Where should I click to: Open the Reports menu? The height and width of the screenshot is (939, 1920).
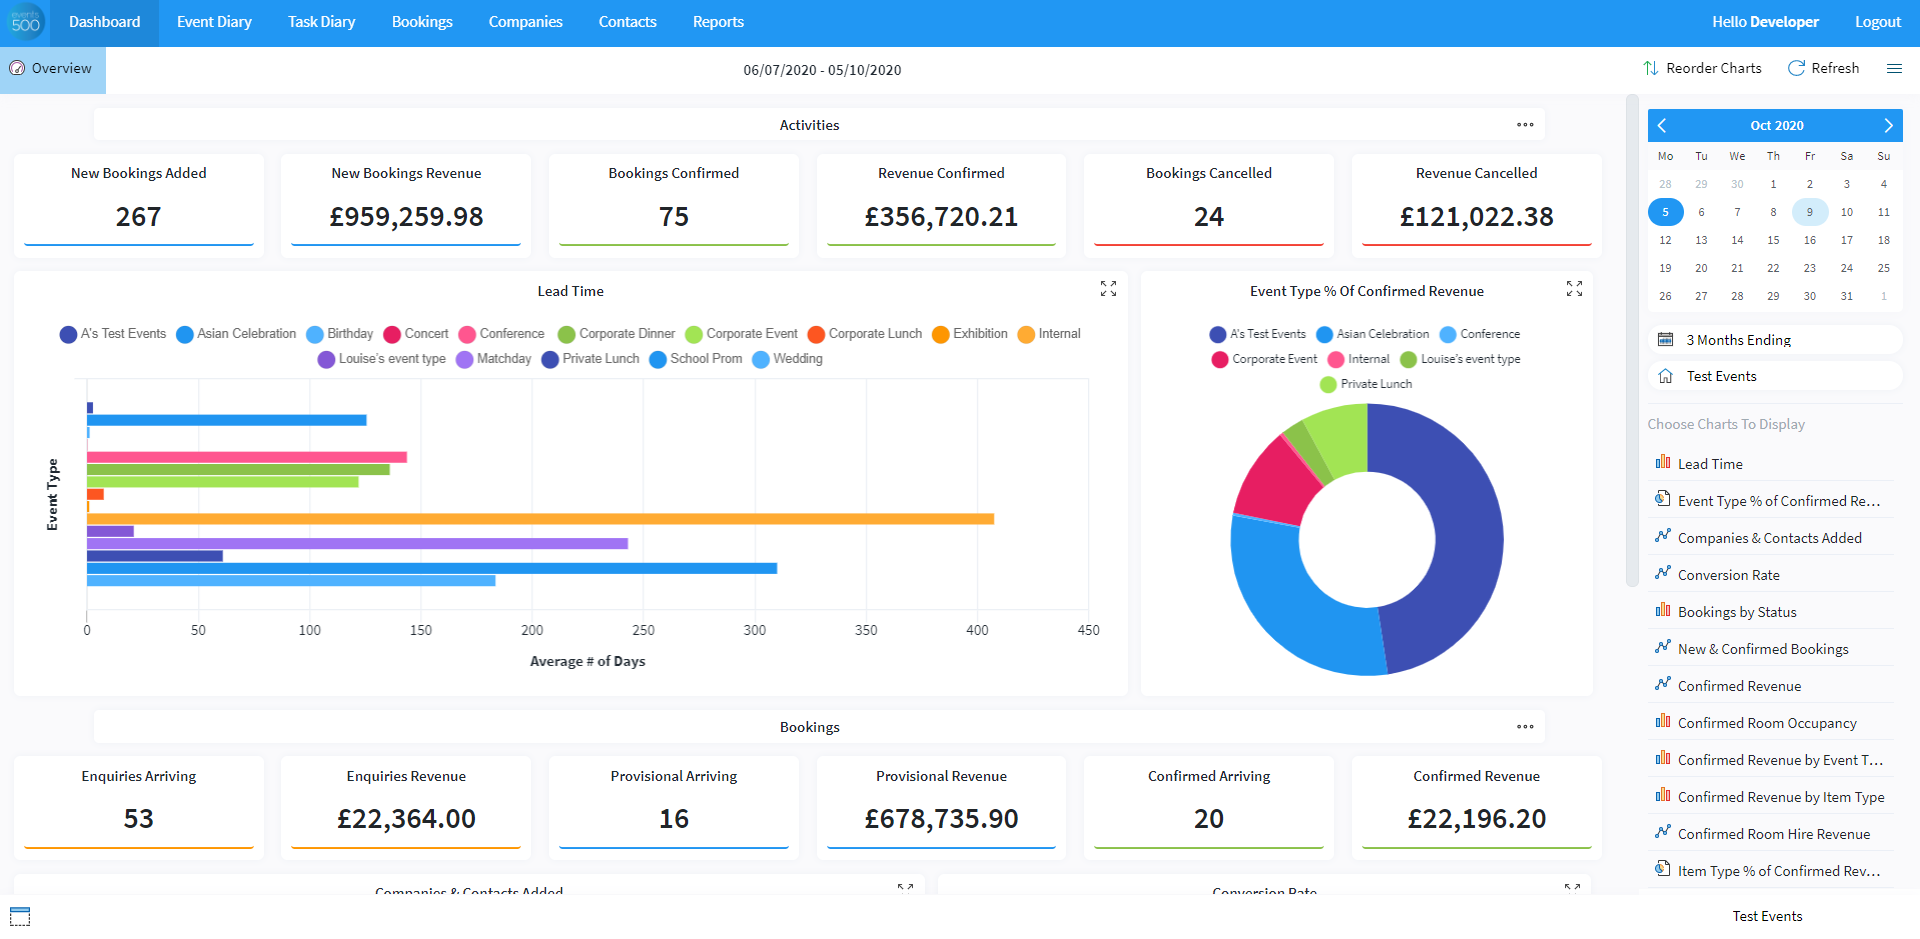[718, 22]
